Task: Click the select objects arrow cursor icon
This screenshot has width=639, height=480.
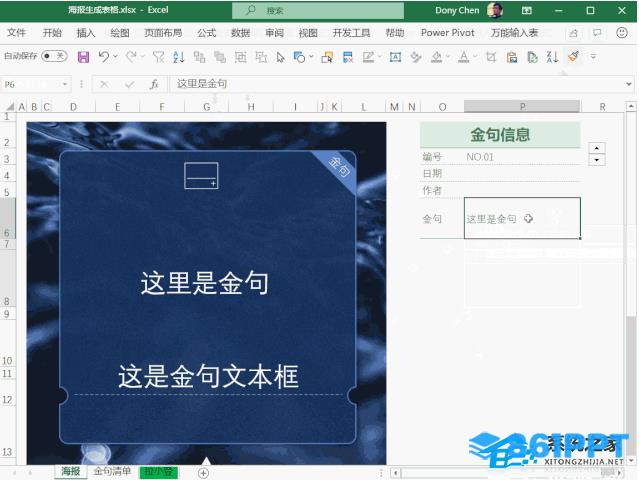Action: 280,57
